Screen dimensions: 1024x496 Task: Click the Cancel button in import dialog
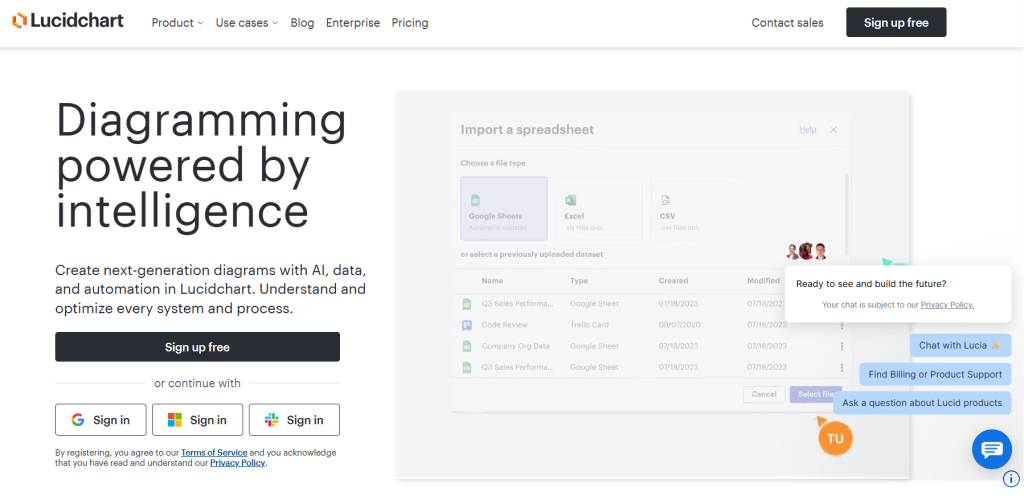point(763,394)
